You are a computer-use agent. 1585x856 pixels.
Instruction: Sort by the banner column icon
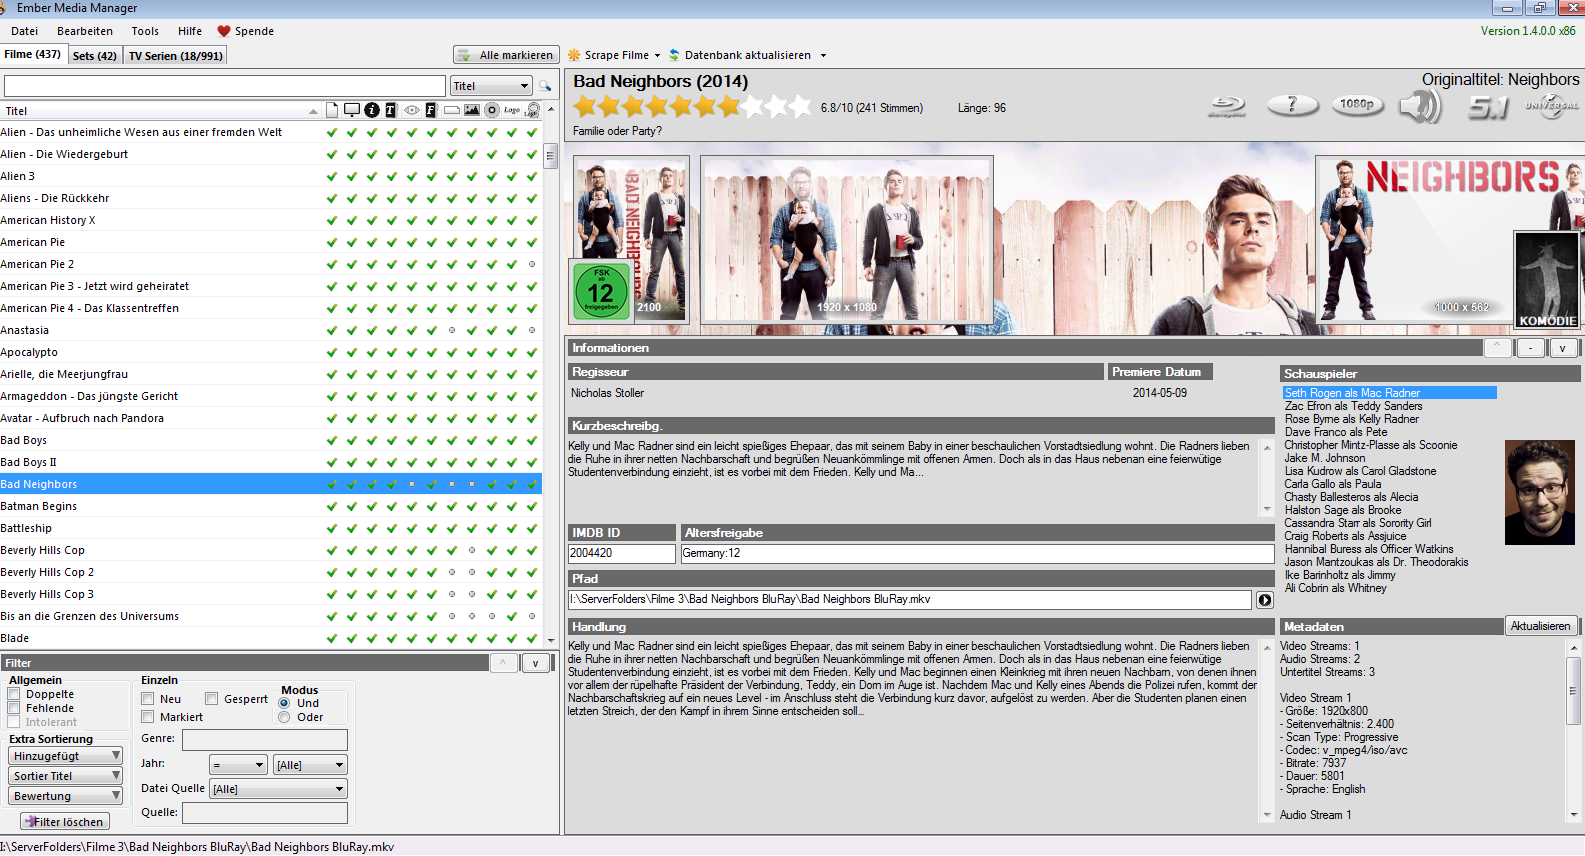pyautogui.click(x=452, y=110)
